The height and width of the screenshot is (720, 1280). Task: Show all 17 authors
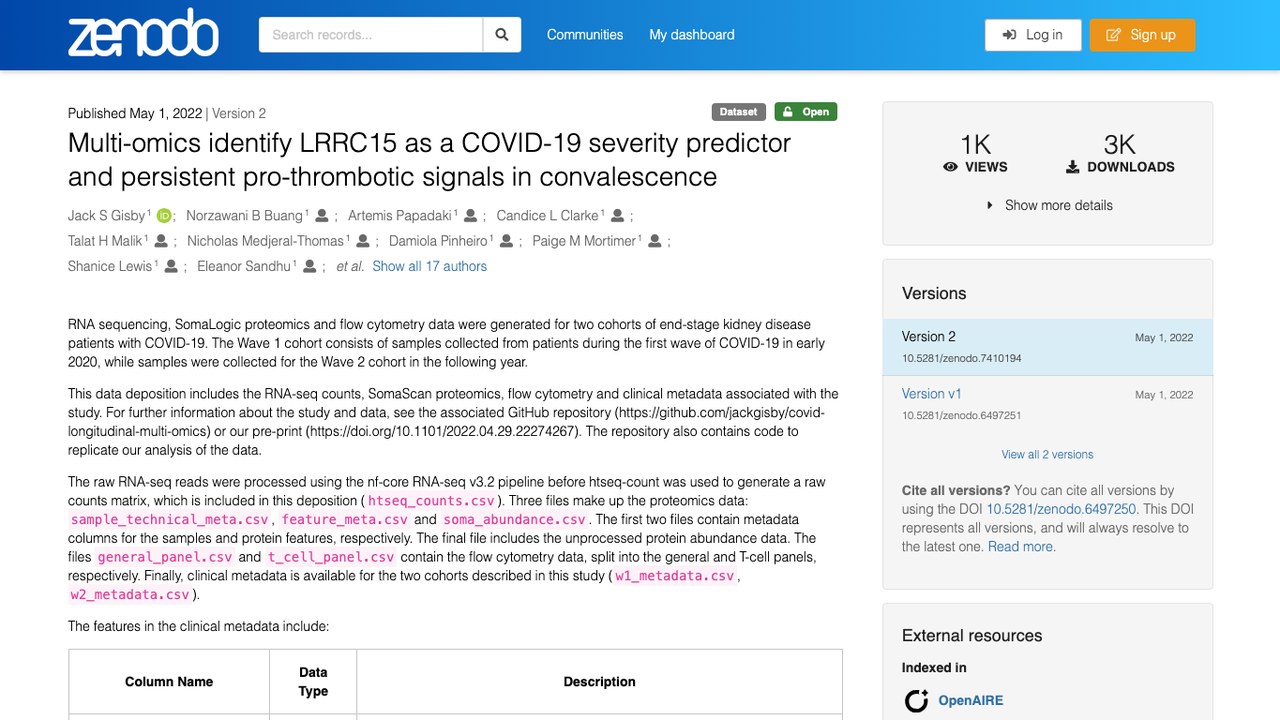(x=430, y=267)
